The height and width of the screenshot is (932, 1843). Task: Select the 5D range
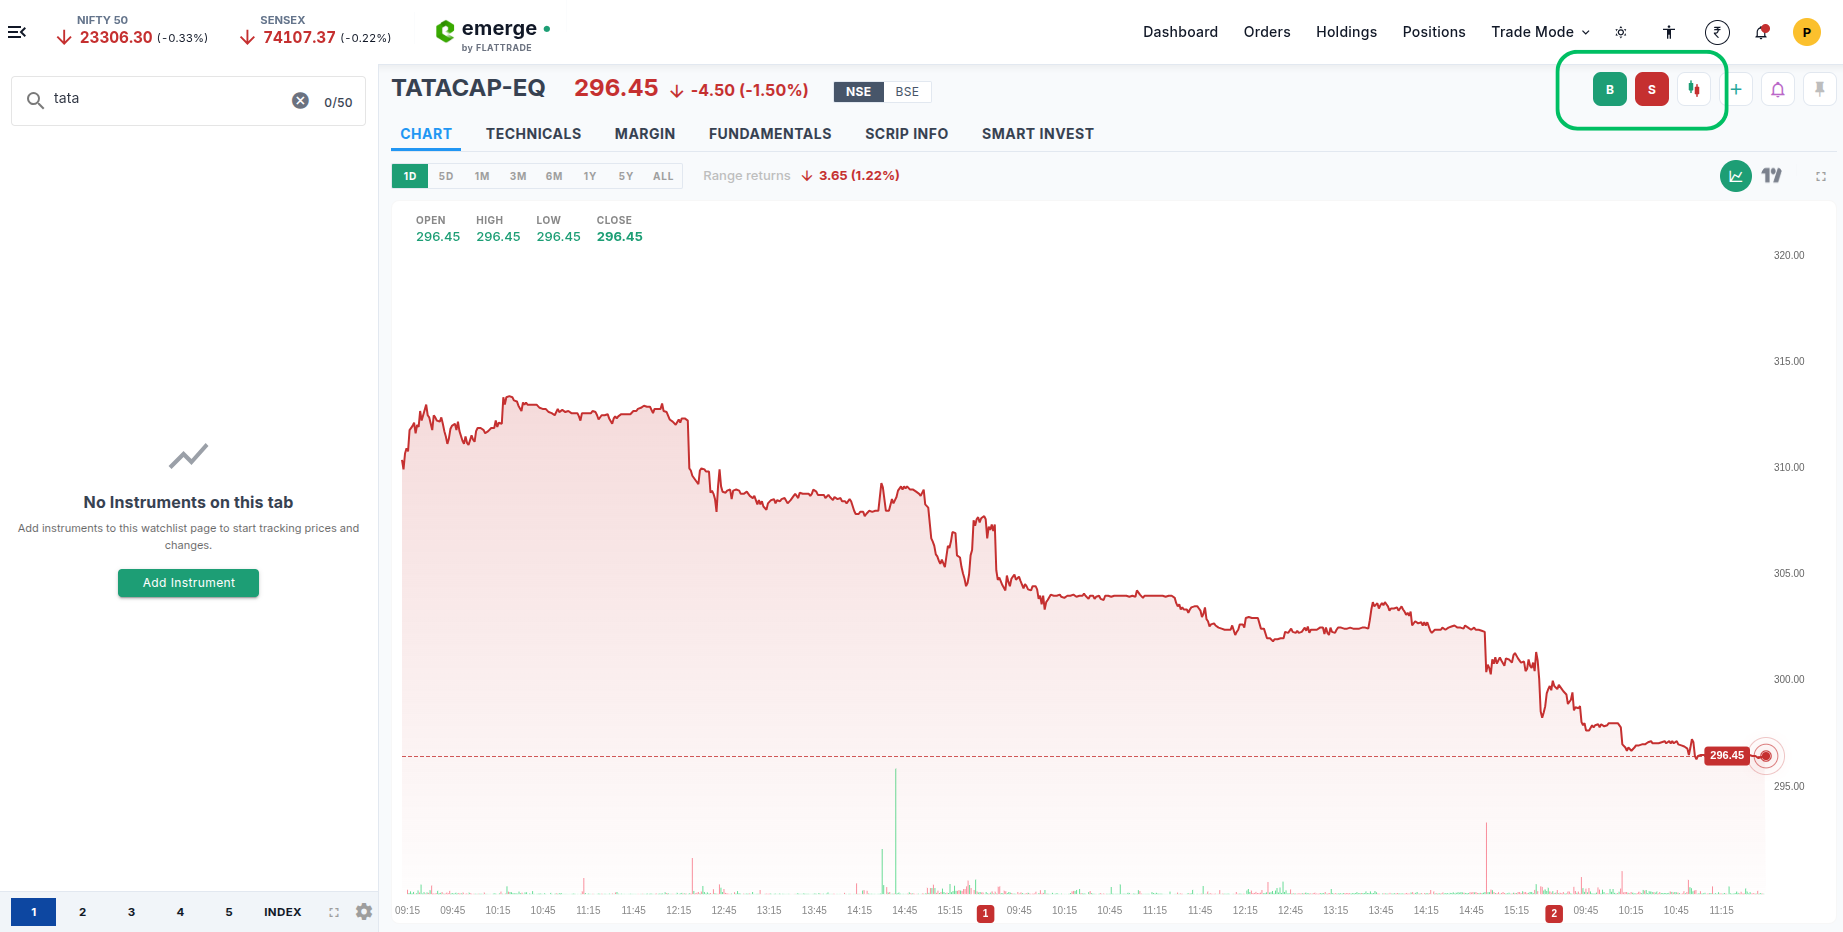[446, 176]
